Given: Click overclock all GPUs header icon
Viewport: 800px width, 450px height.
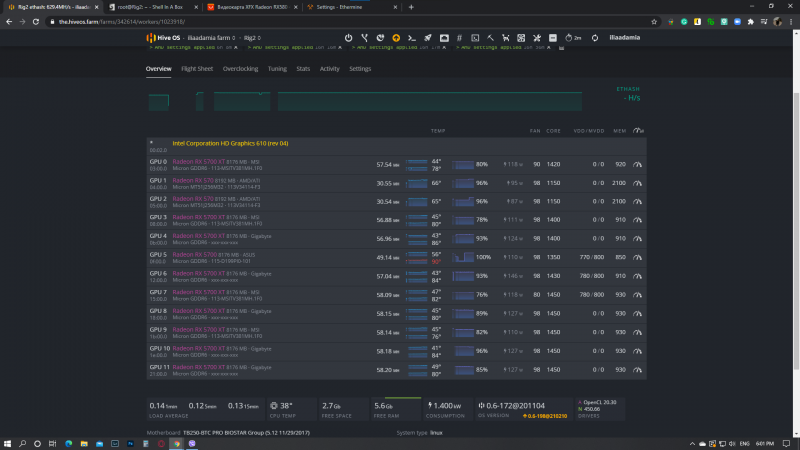Looking at the screenshot, I should tap(638, 131).
